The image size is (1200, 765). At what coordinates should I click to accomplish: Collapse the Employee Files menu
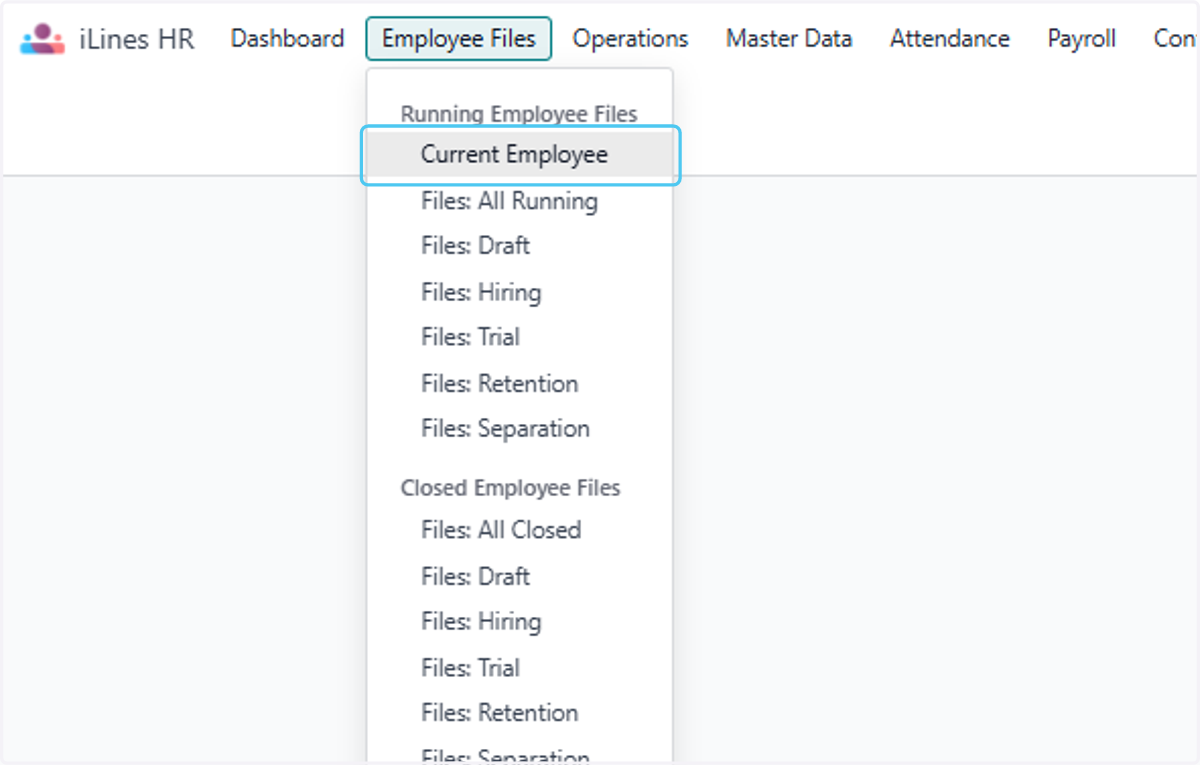[459, 39]
